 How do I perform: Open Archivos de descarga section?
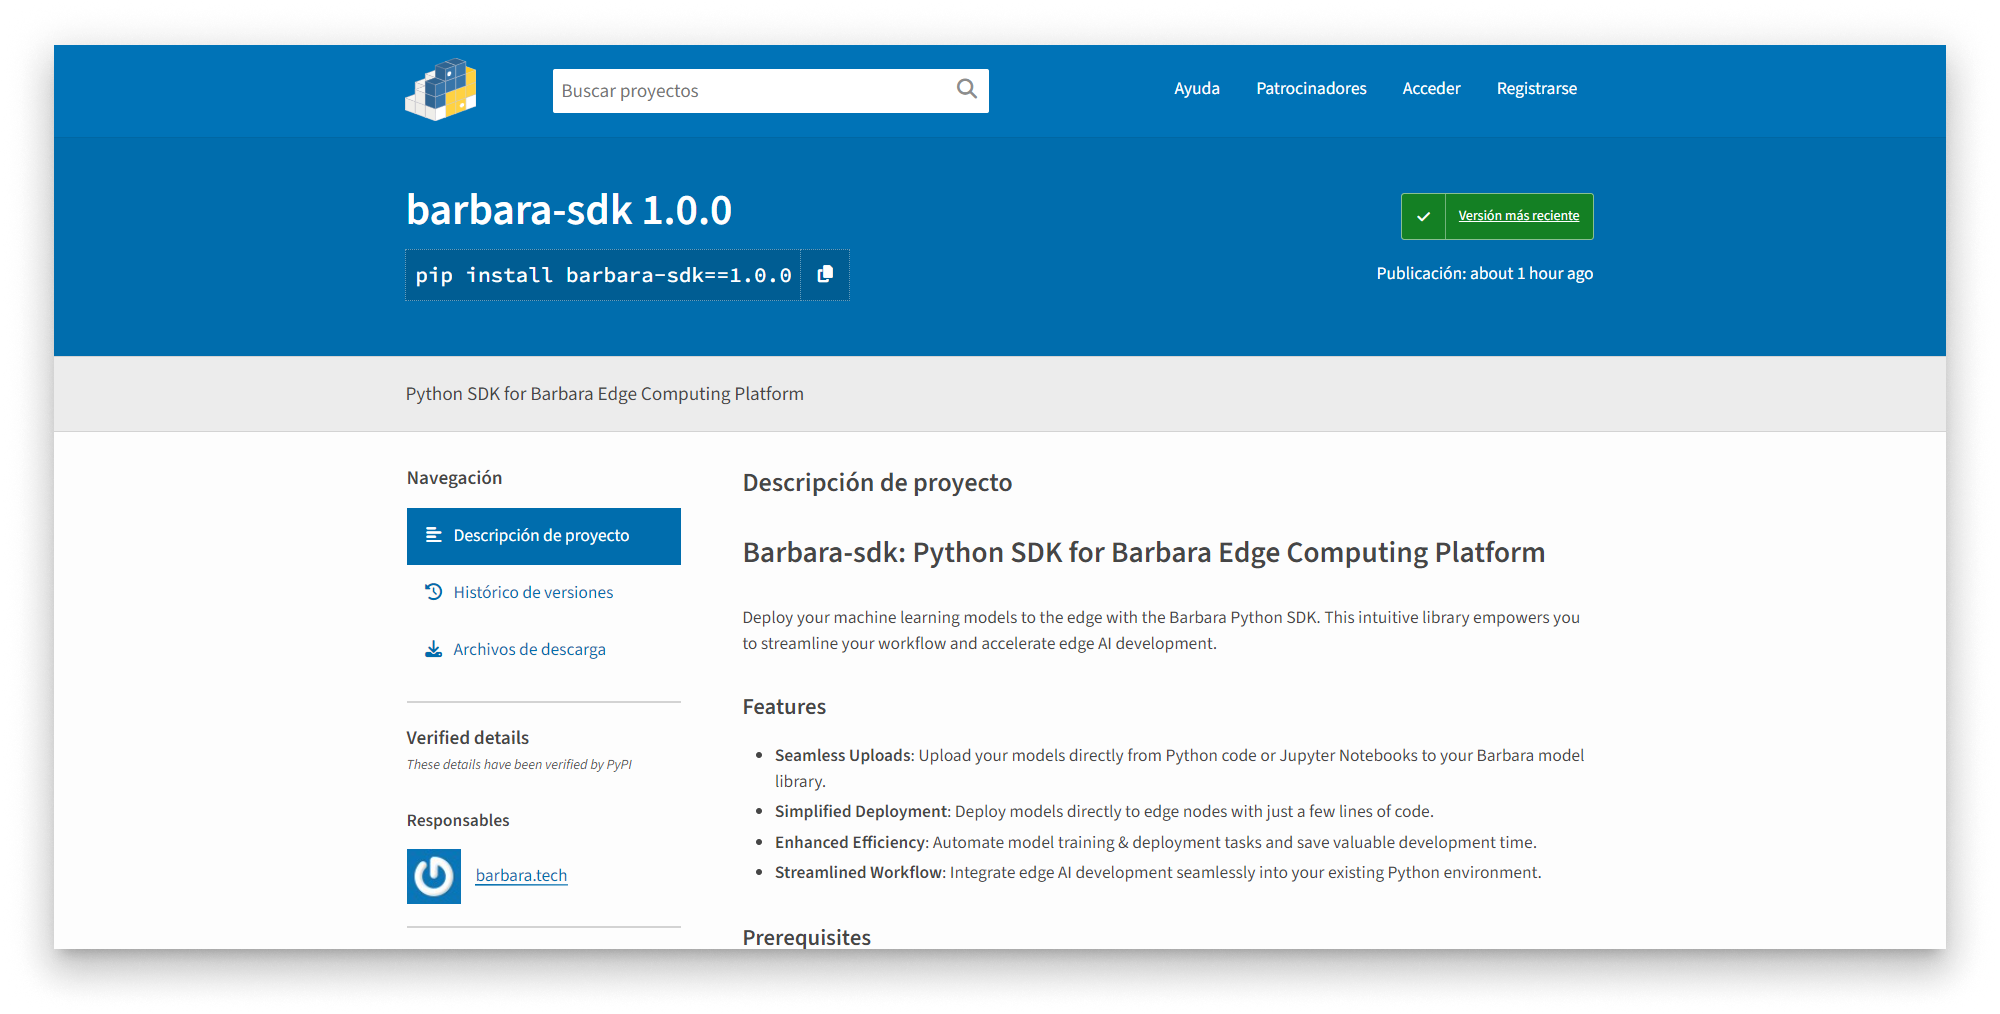pos(529,648)
